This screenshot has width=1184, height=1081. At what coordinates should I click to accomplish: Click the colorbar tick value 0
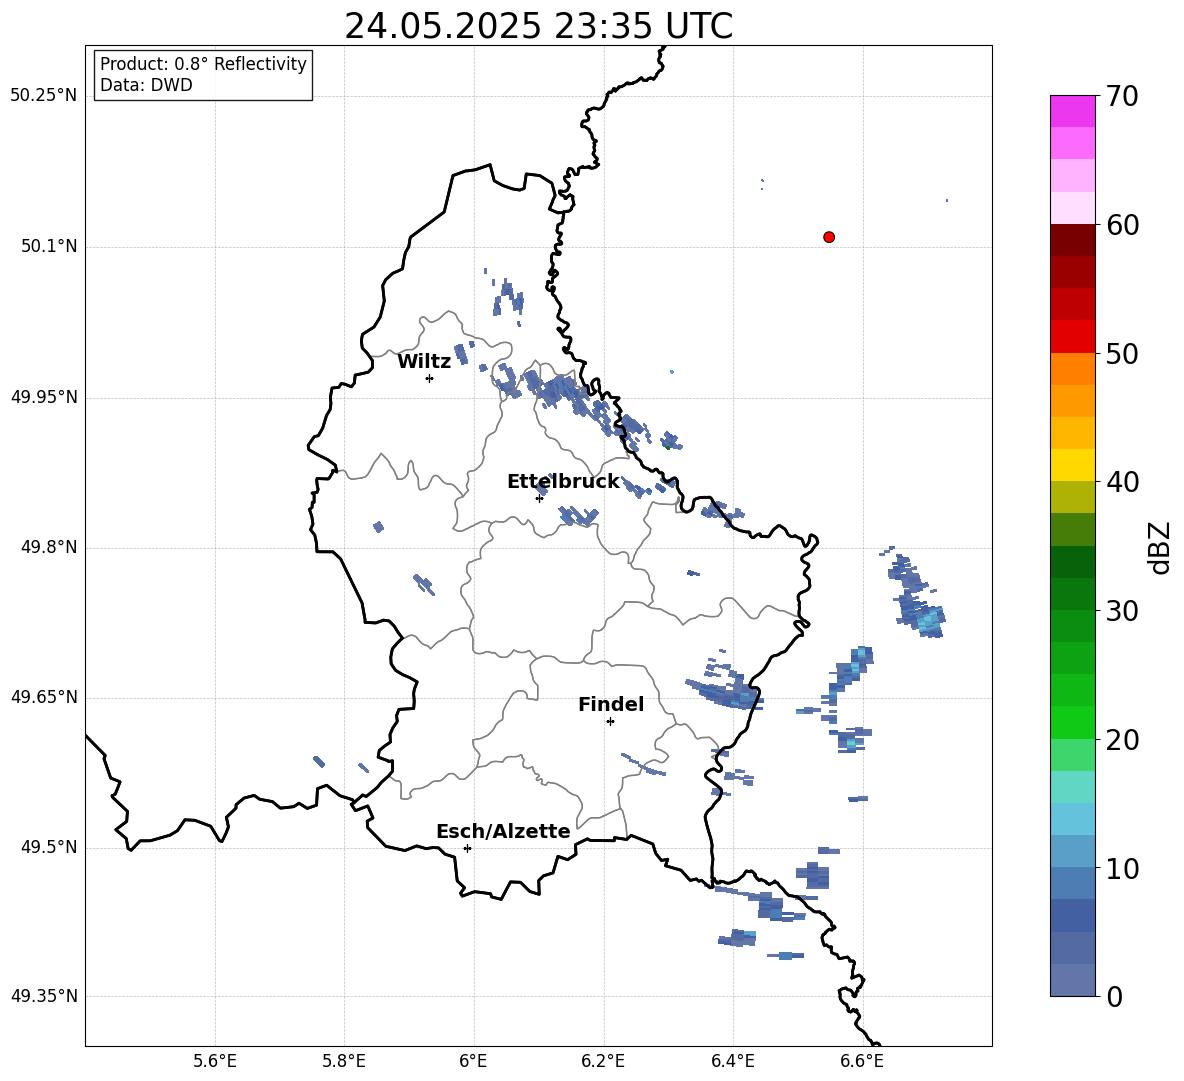click(1114, 996)
